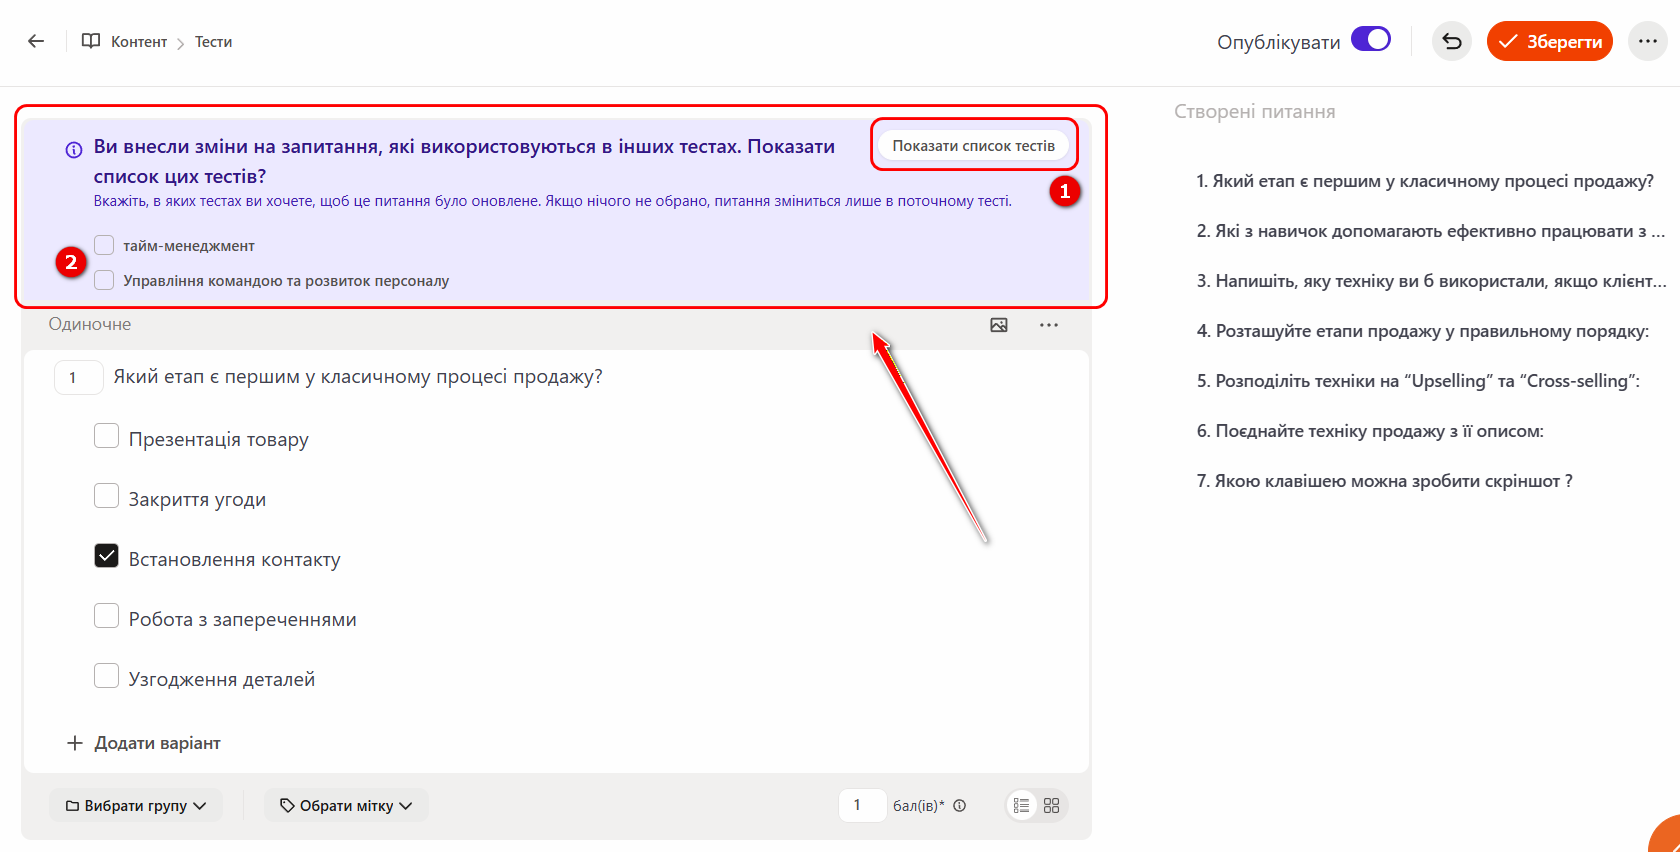The width and height of the screenshot is (1680, 852).
Task: Expand the Вибрати групу dropdown
Action: coord(136,805)
